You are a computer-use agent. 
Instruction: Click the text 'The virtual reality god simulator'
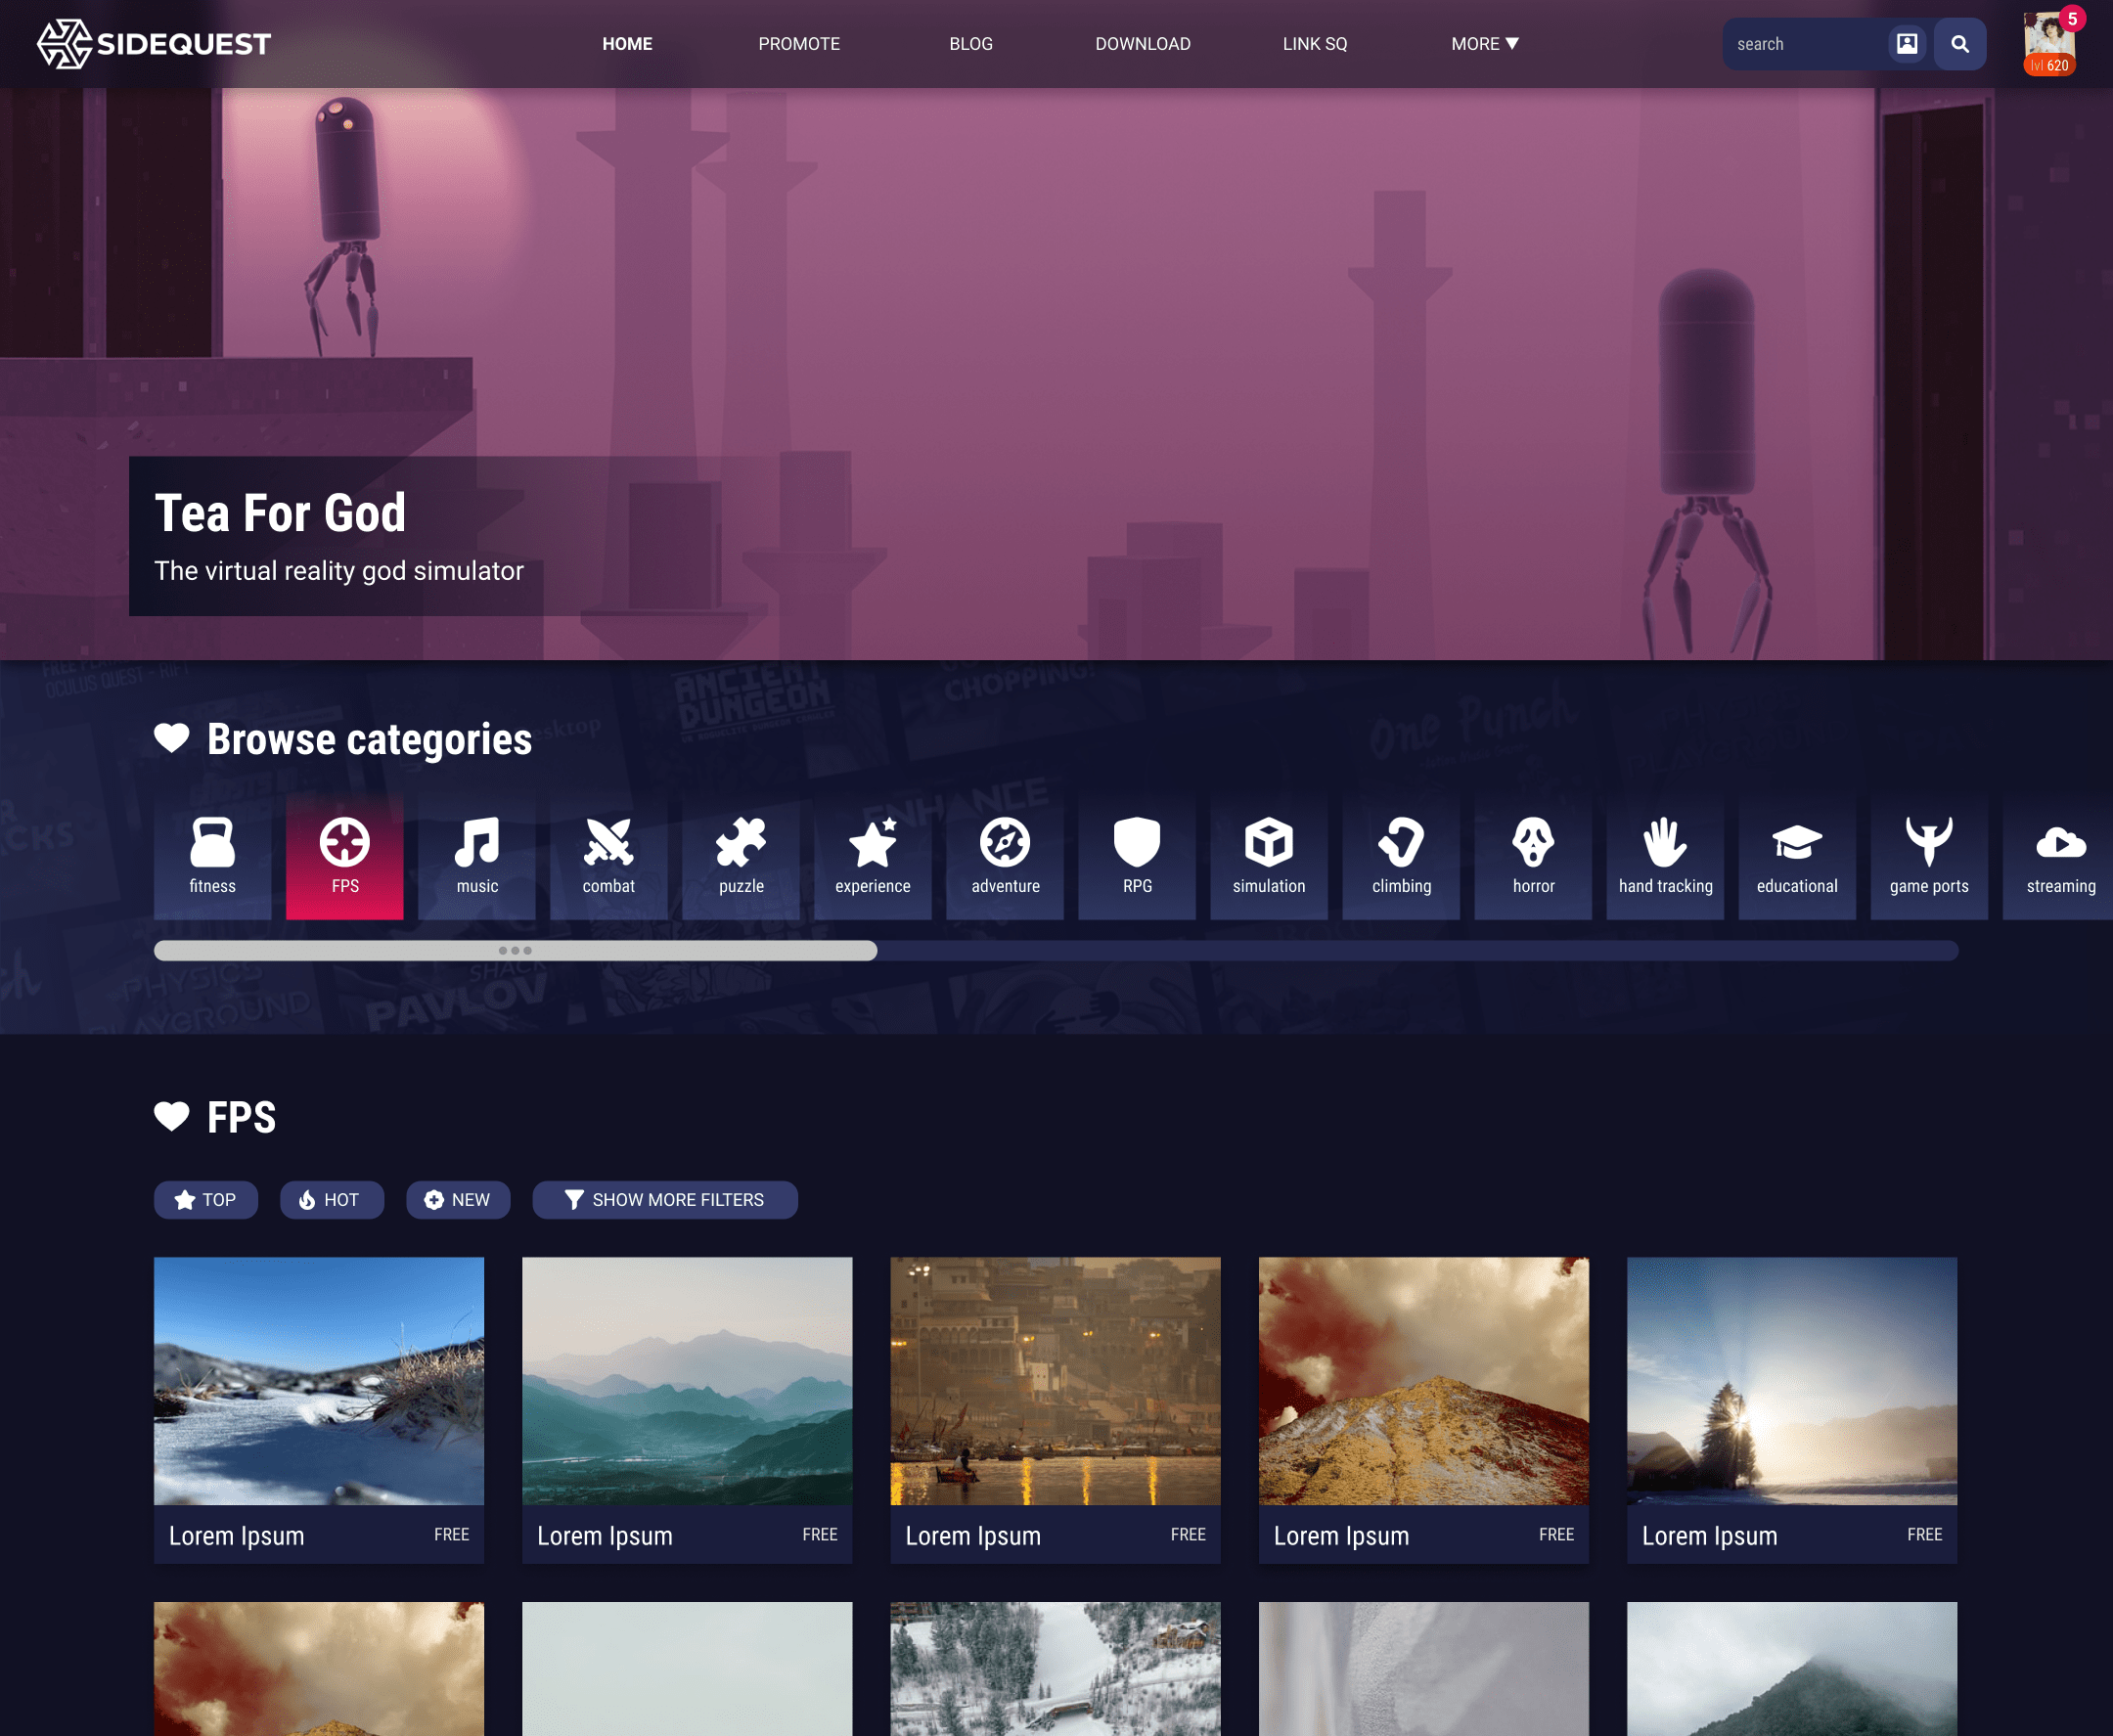click(339, 571)
